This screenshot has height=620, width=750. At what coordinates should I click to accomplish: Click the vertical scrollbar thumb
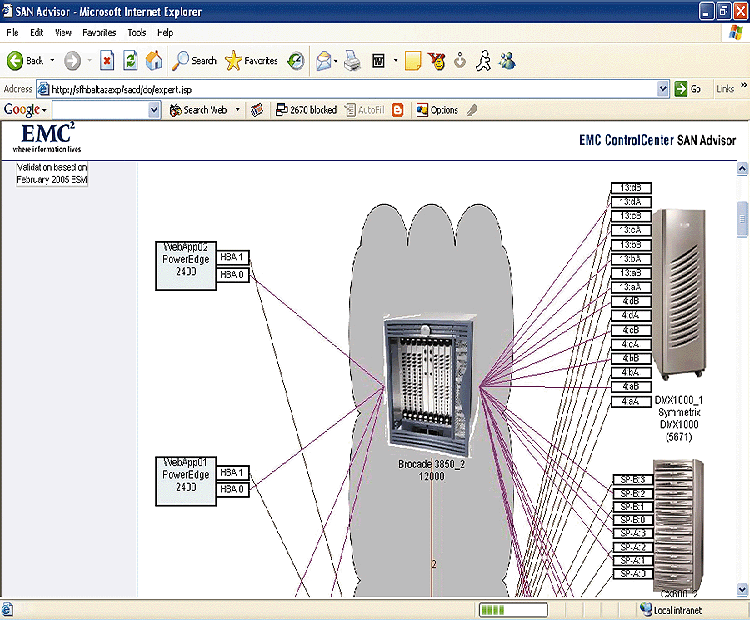tap(742, 219)
